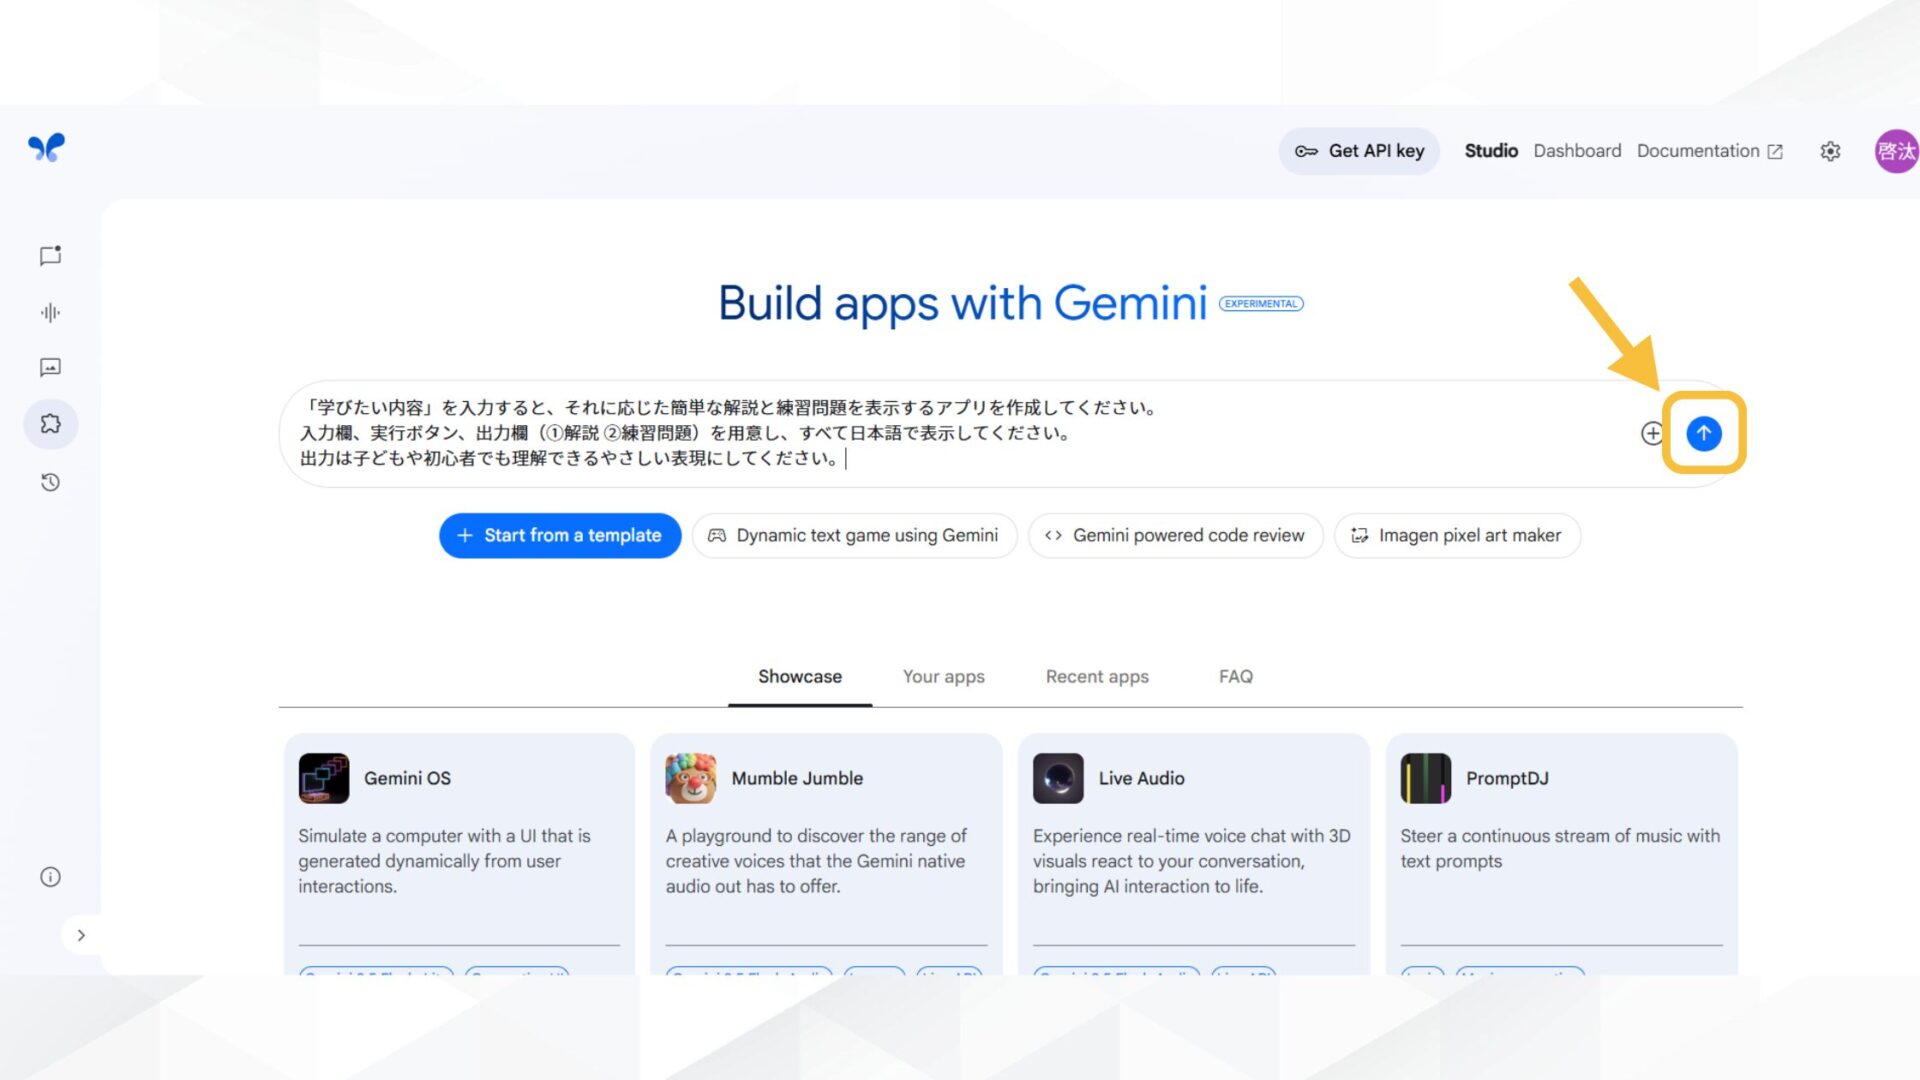
Task: Switch to the FAQ tab
Action: 1235,676
